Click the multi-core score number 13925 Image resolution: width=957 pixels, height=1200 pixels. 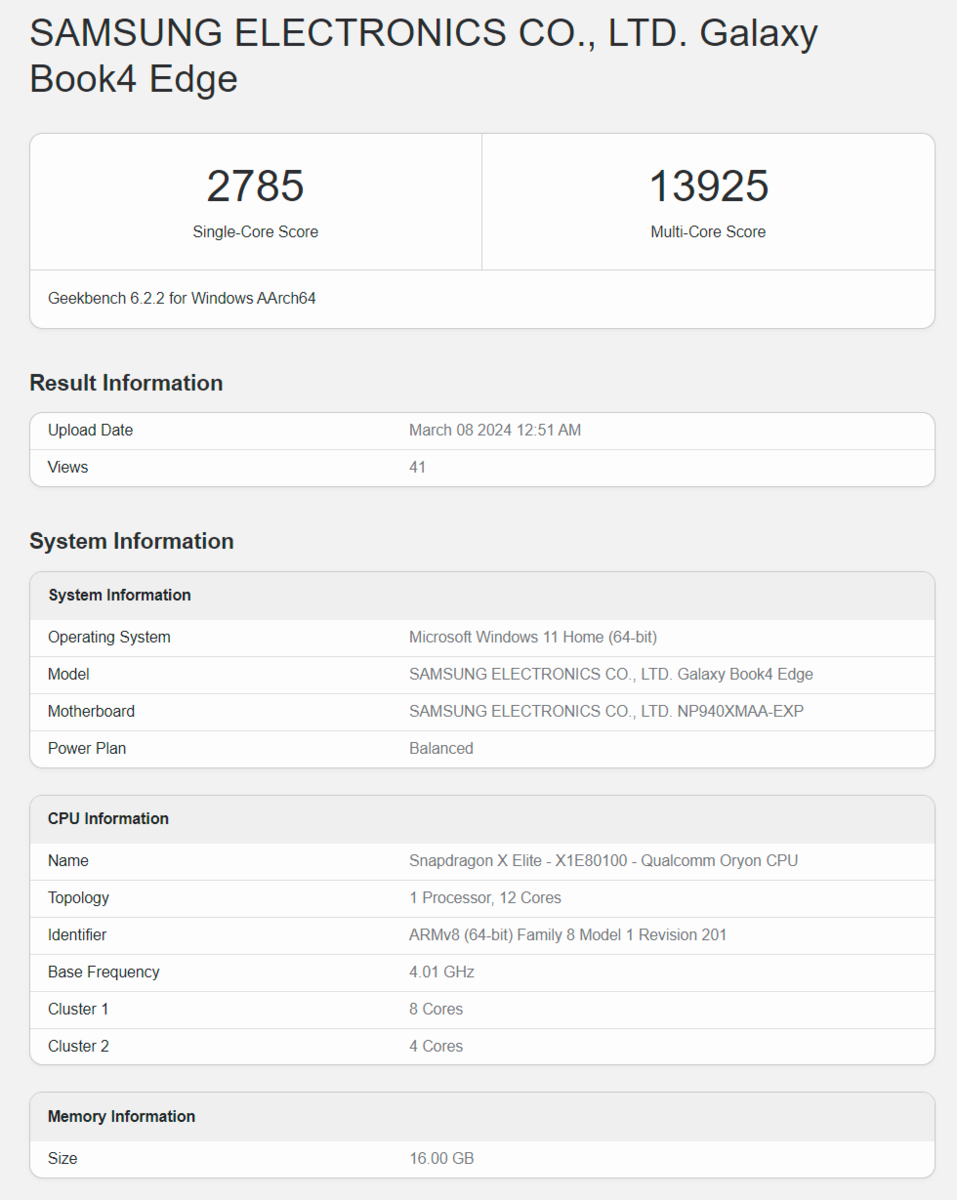click(708, 186)
